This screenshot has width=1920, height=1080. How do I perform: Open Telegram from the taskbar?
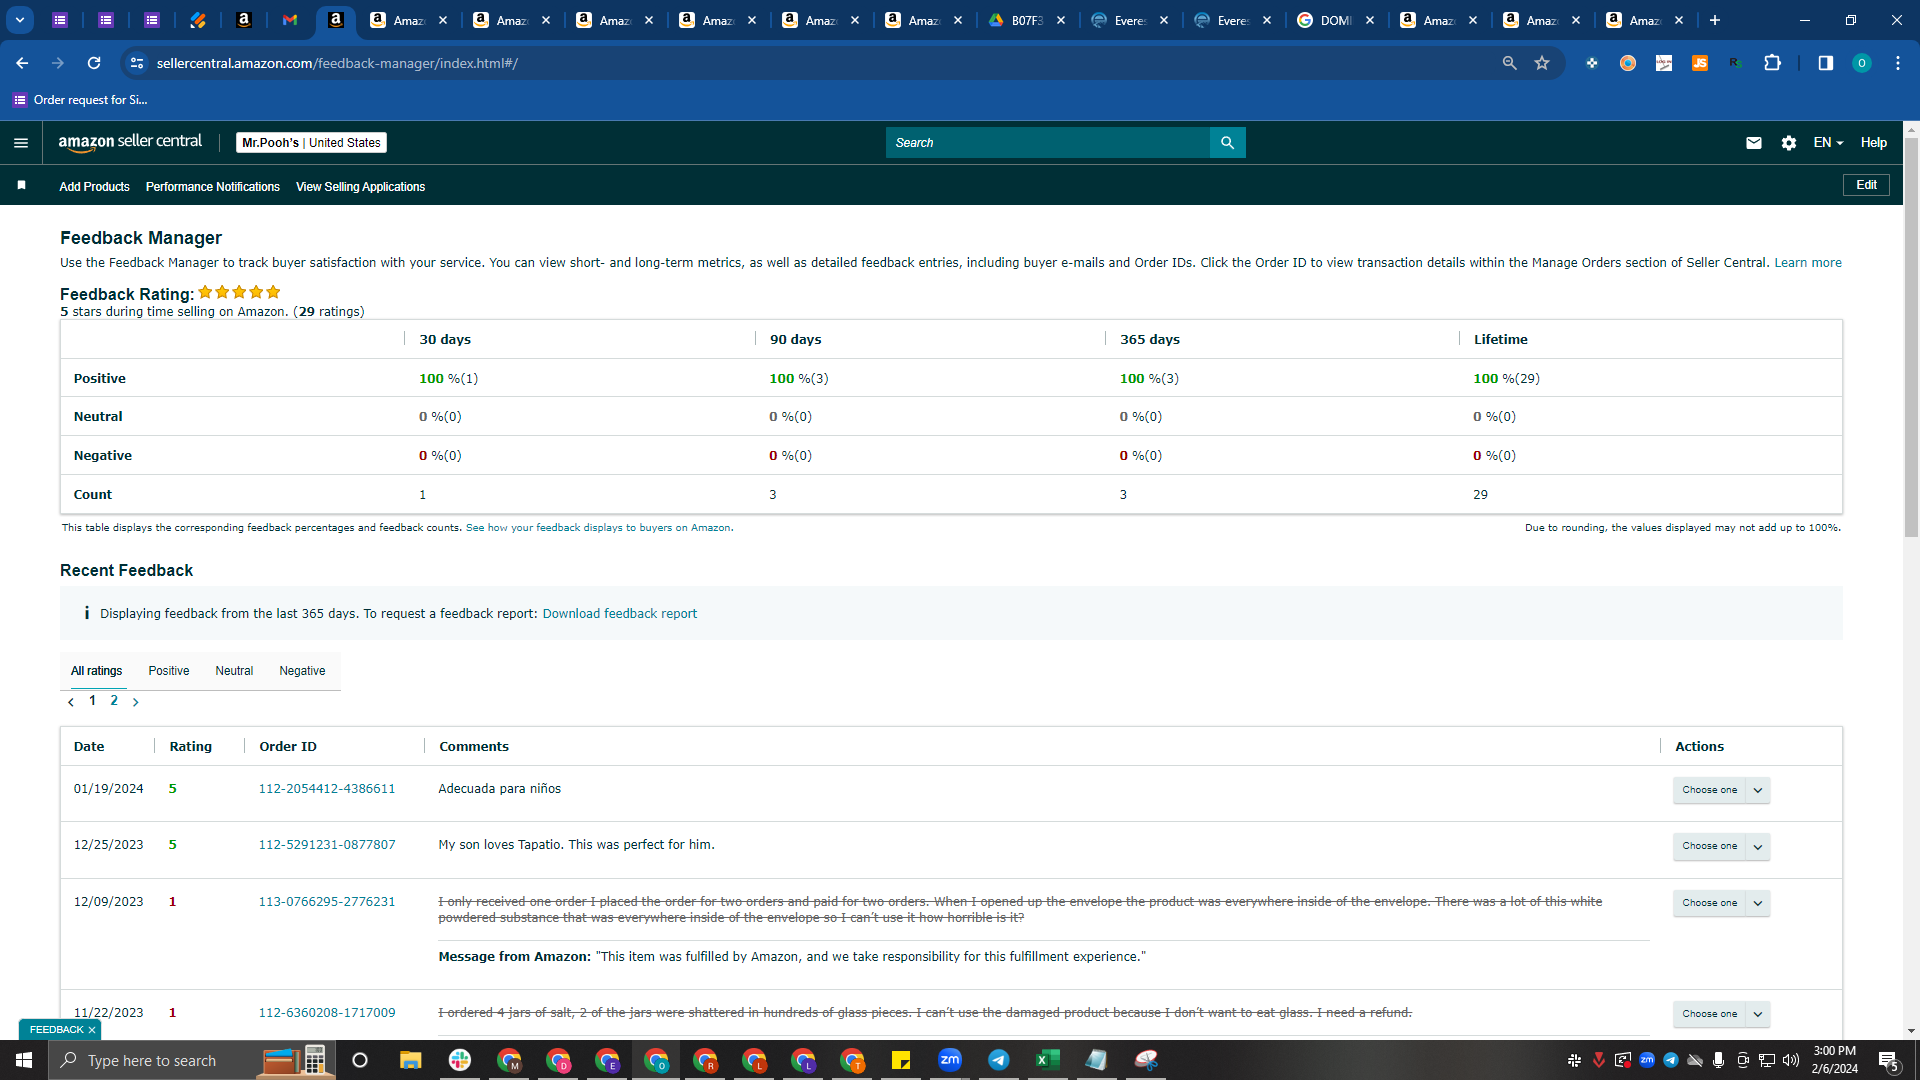tap(998, 1060)
